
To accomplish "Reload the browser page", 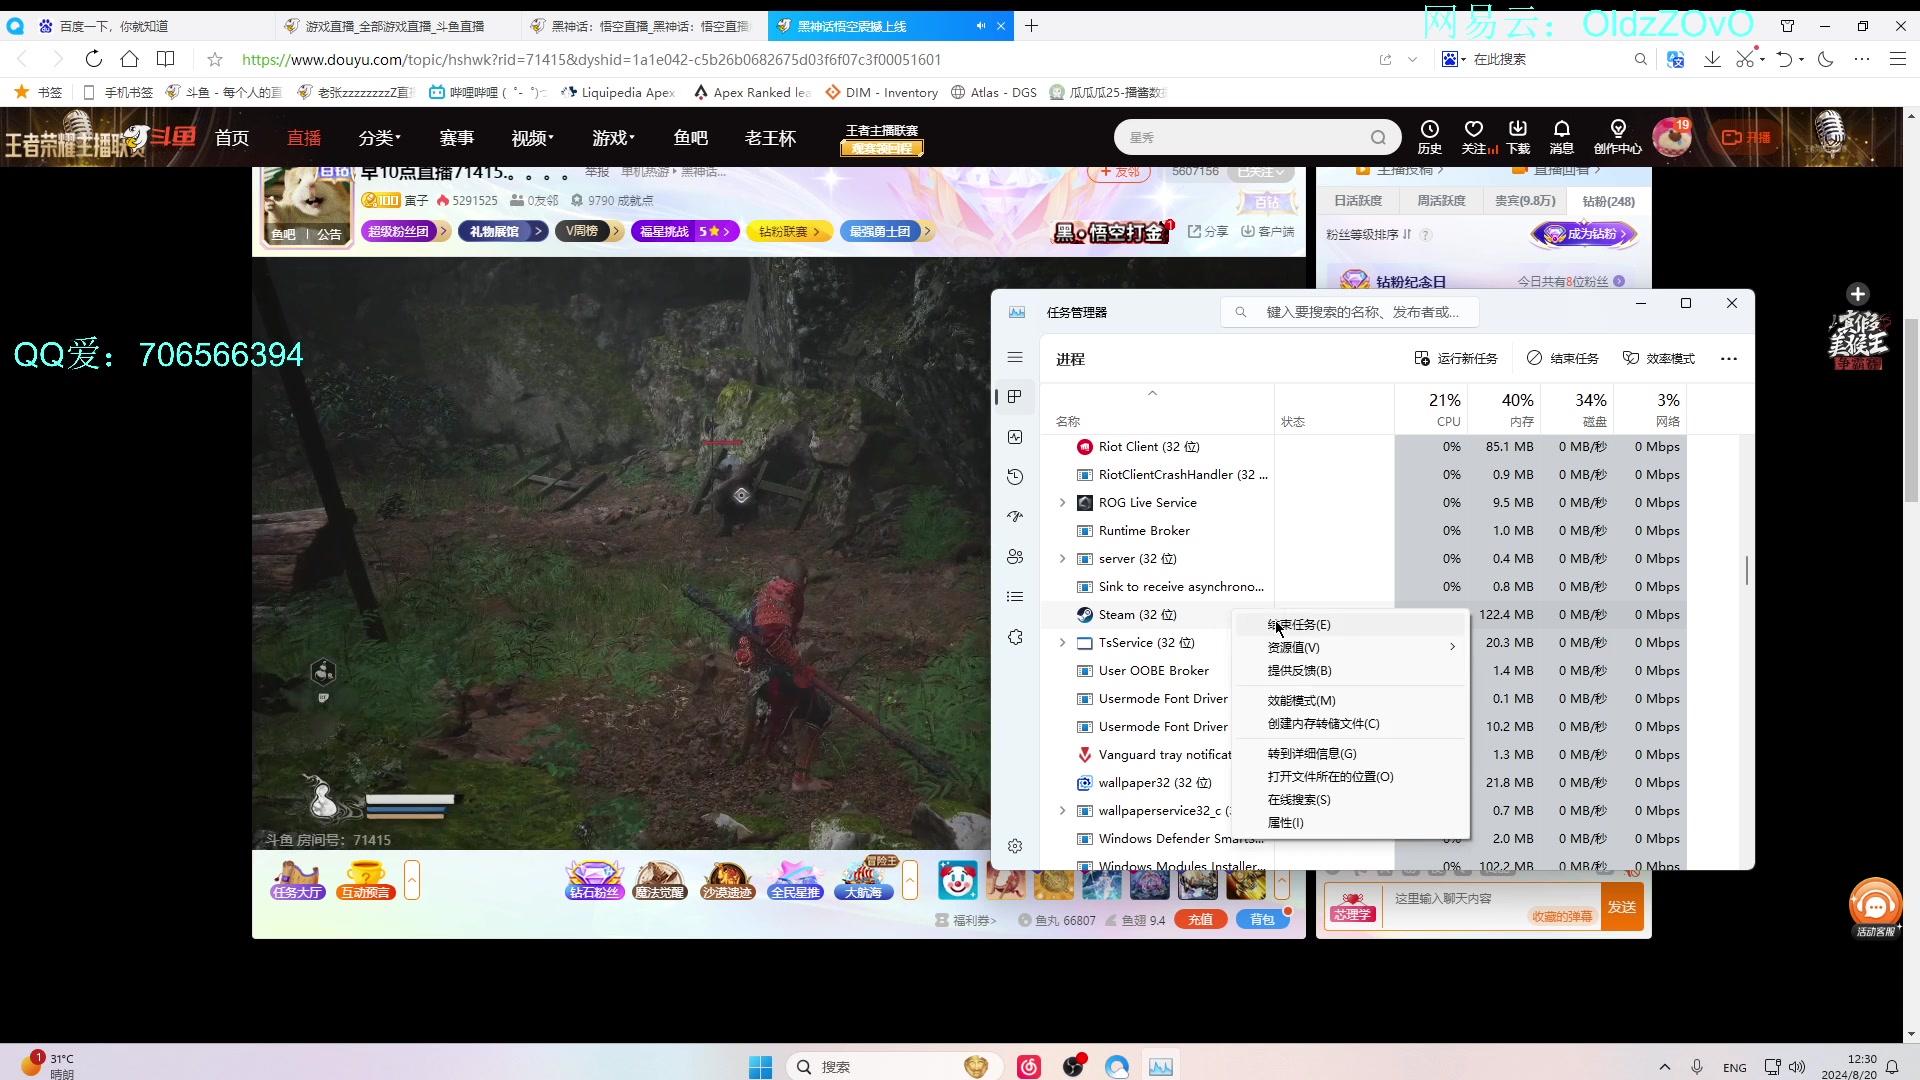I will point(93,59).
